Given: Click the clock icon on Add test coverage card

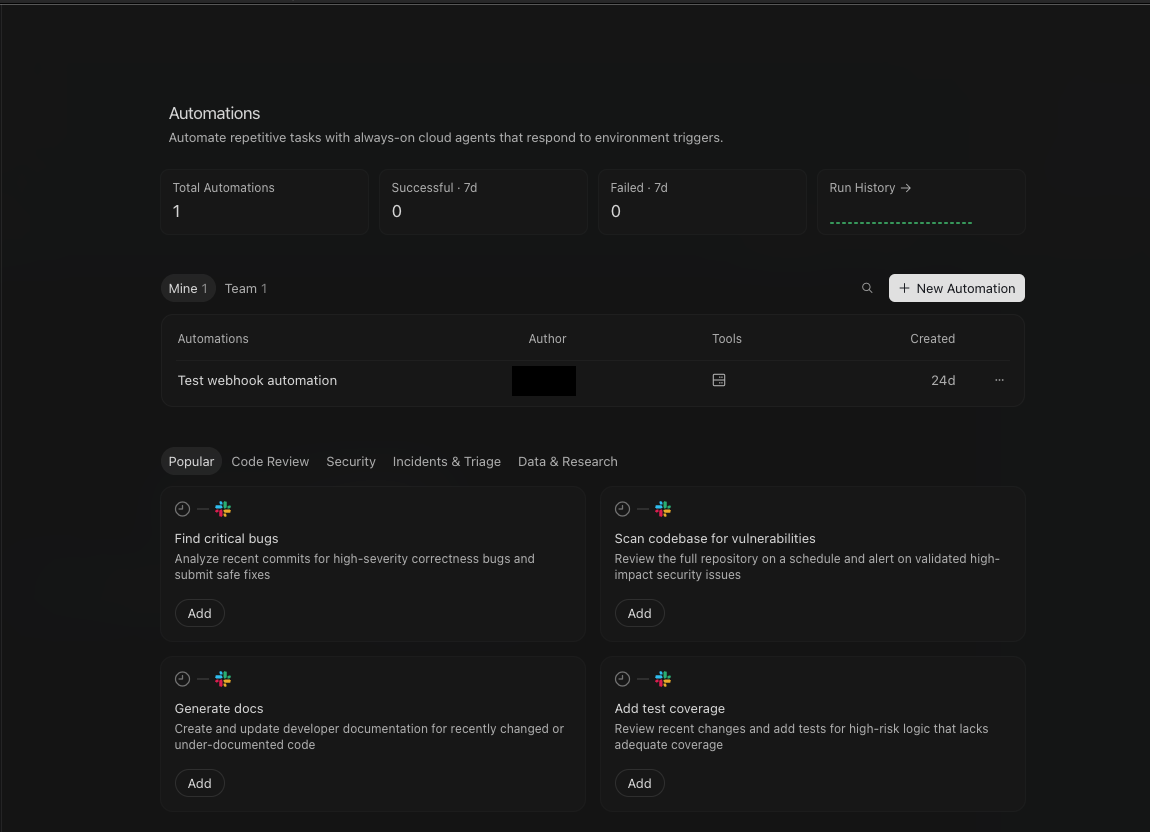Looking at the screenshot, I should [x=623, y=679].
